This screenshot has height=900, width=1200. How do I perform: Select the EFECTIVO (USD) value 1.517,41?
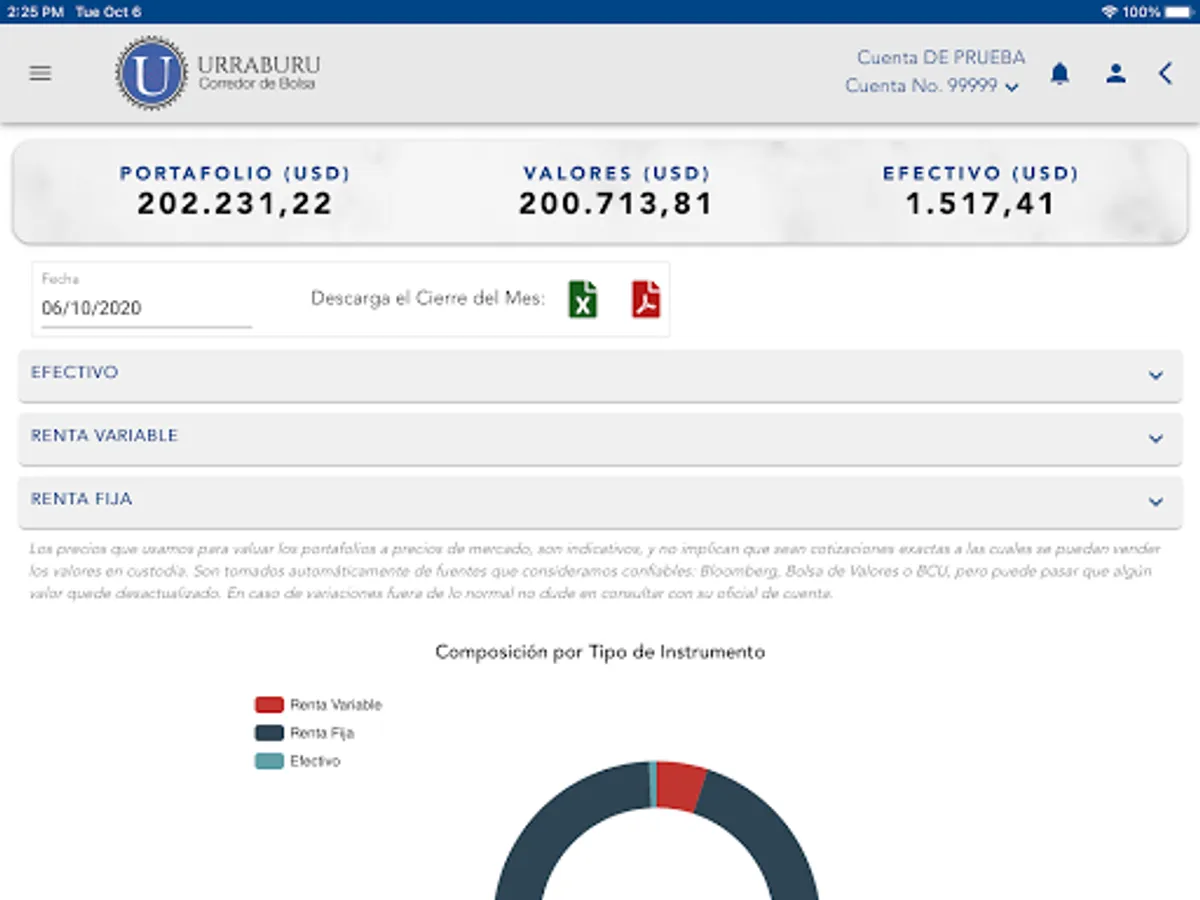pos(981,204)
